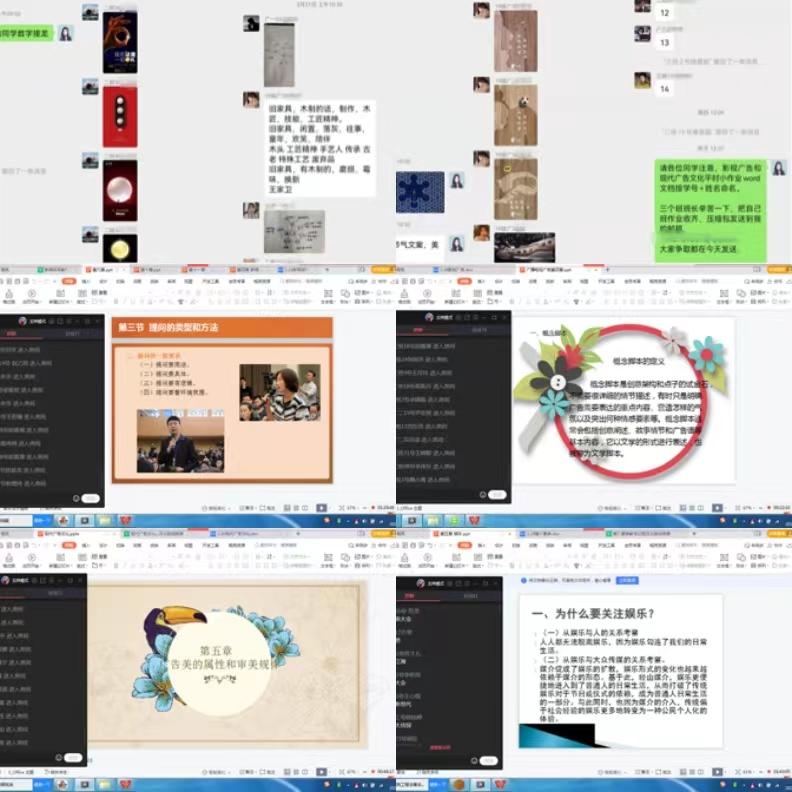Screen dimensions: 792x792
Task: Click avatar next to the green homework message
Action: [778, 168]
